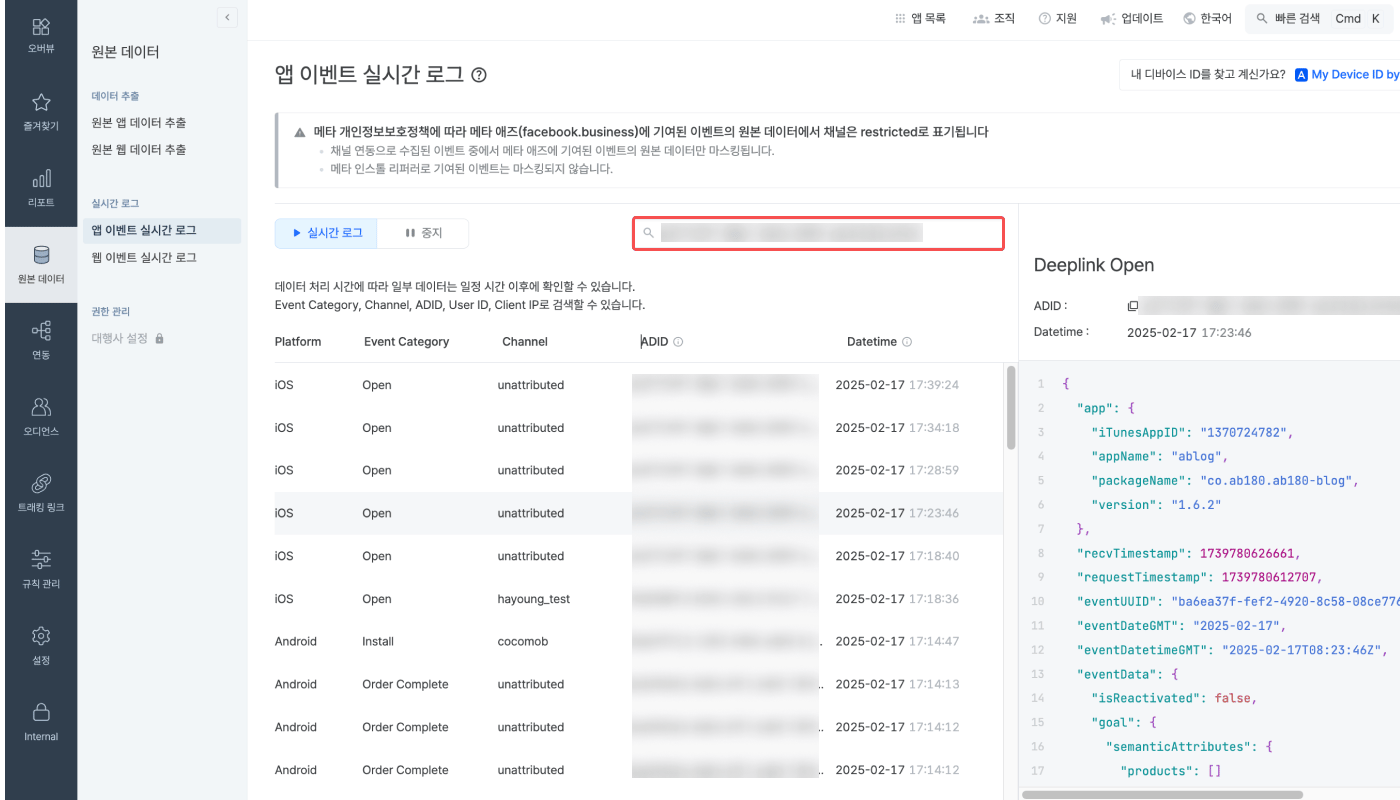Select the iOS Open row at 17:18:40

[x=638, y=556]
